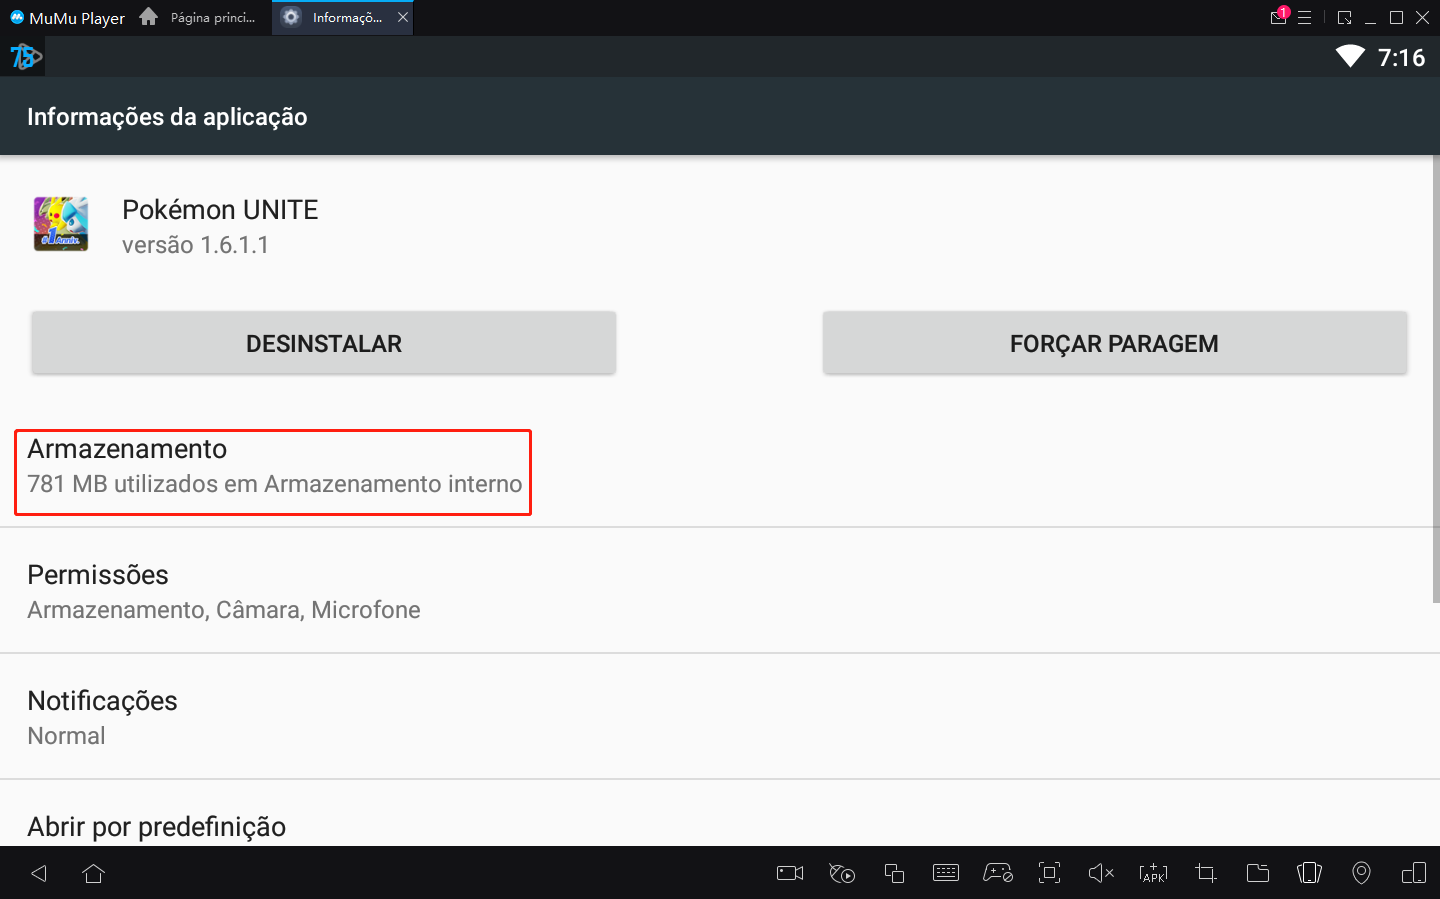The height and width of the screenshot is (899, 1440).
Task: Open the Notificações entry
Action: pos(720,717)
